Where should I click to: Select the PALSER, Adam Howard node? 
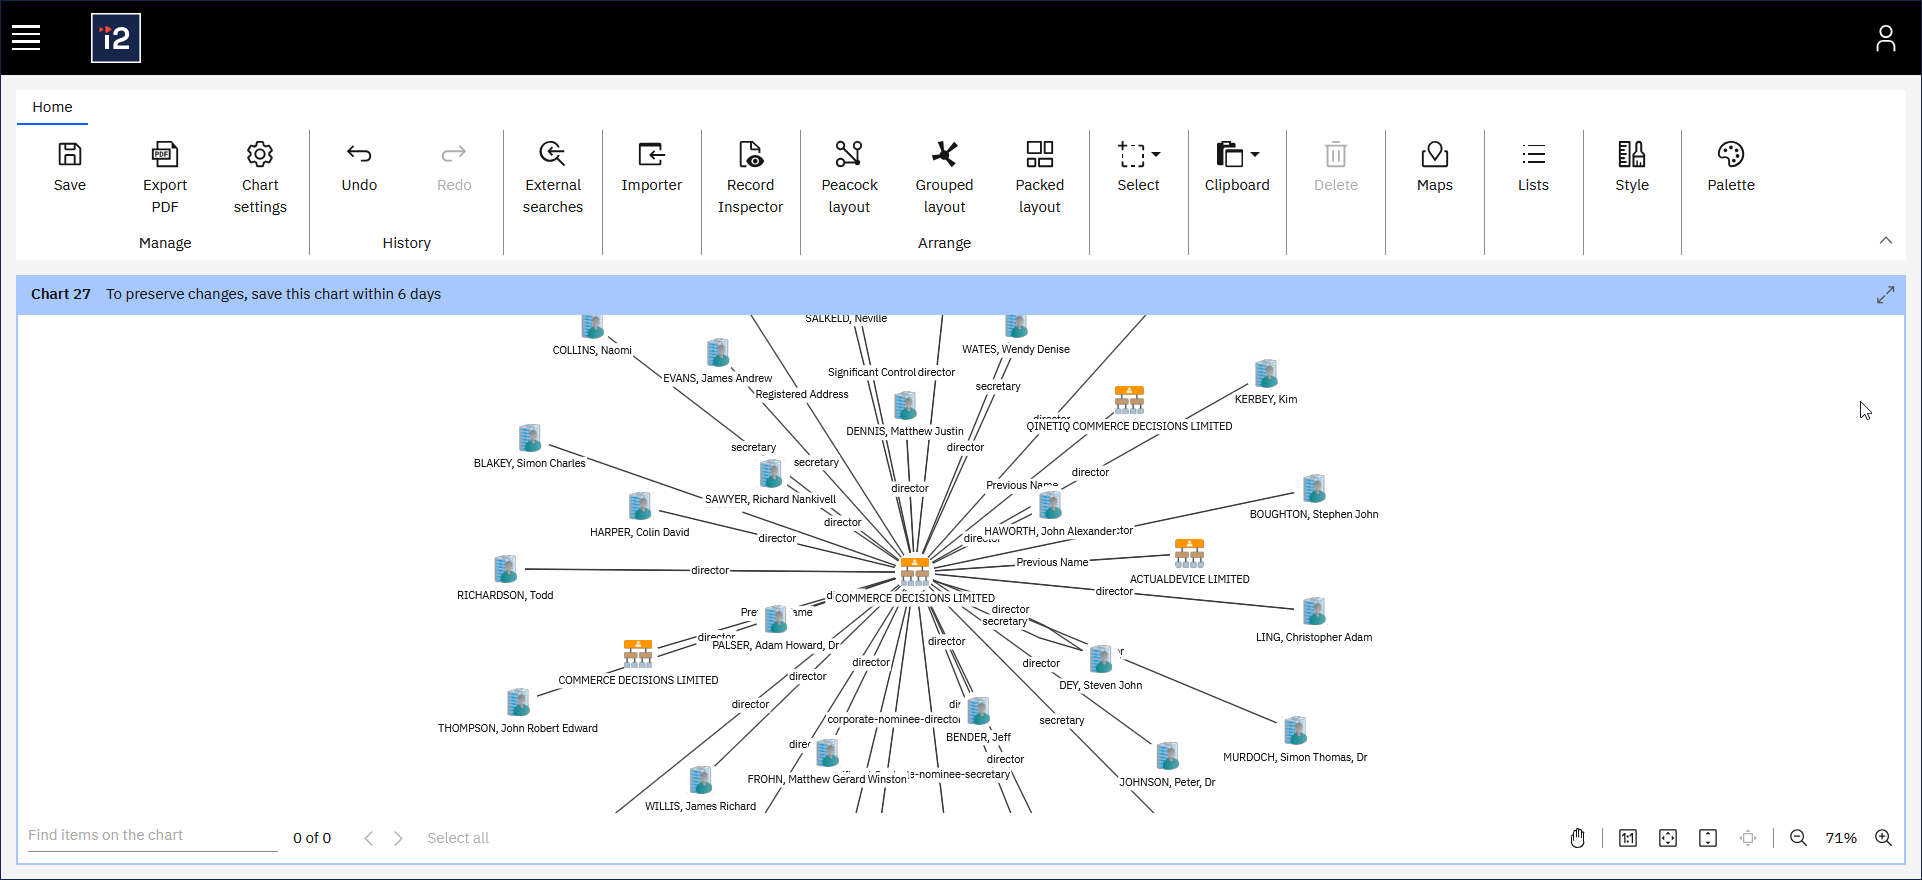click(775, 620)
